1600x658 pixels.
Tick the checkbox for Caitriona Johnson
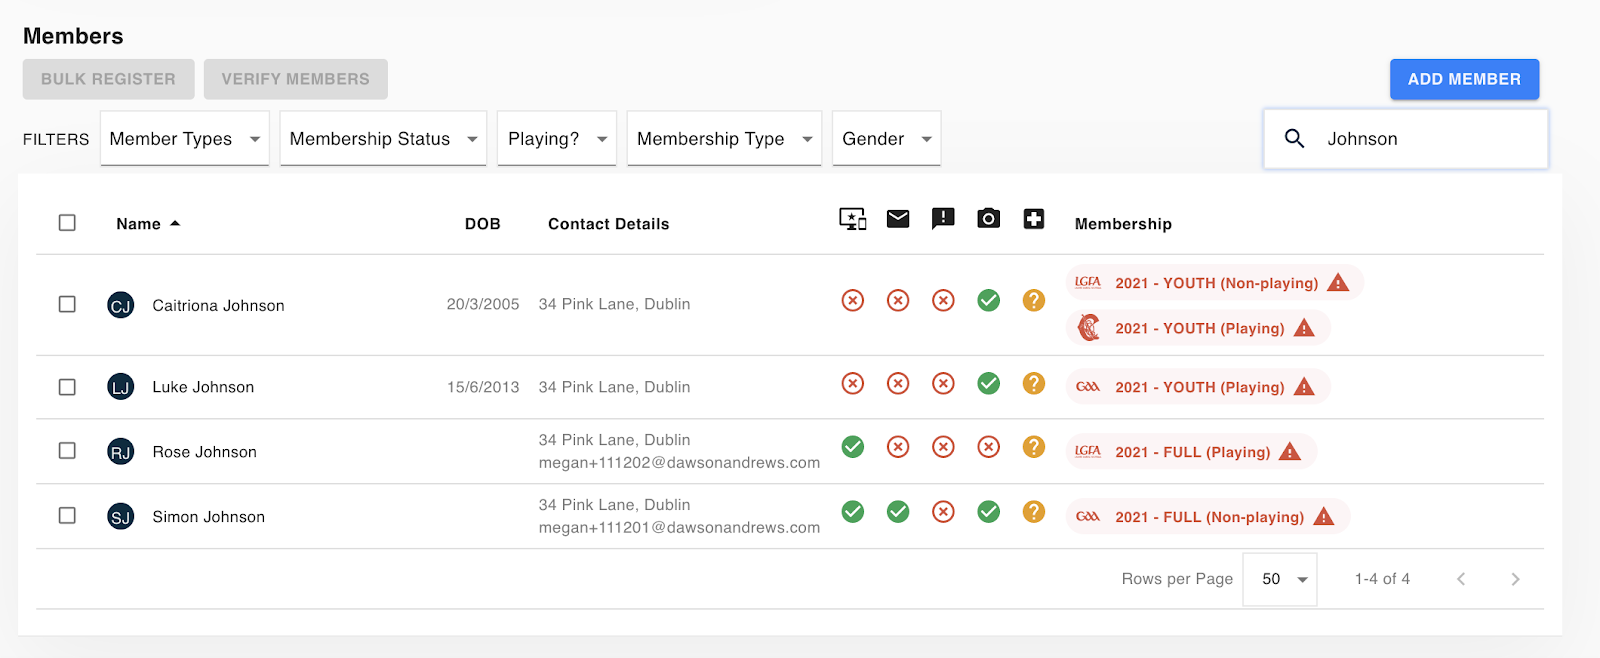coord(67,304)
